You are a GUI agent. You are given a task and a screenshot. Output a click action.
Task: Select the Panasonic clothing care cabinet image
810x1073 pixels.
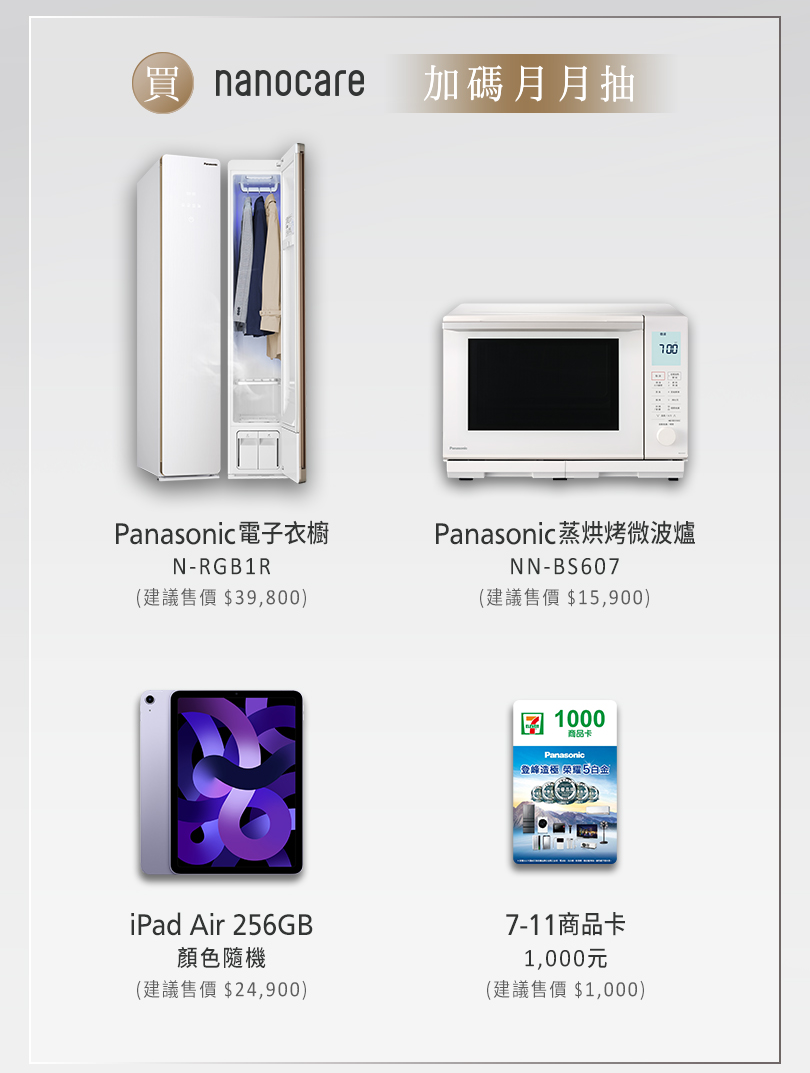[x=221, y=313]
